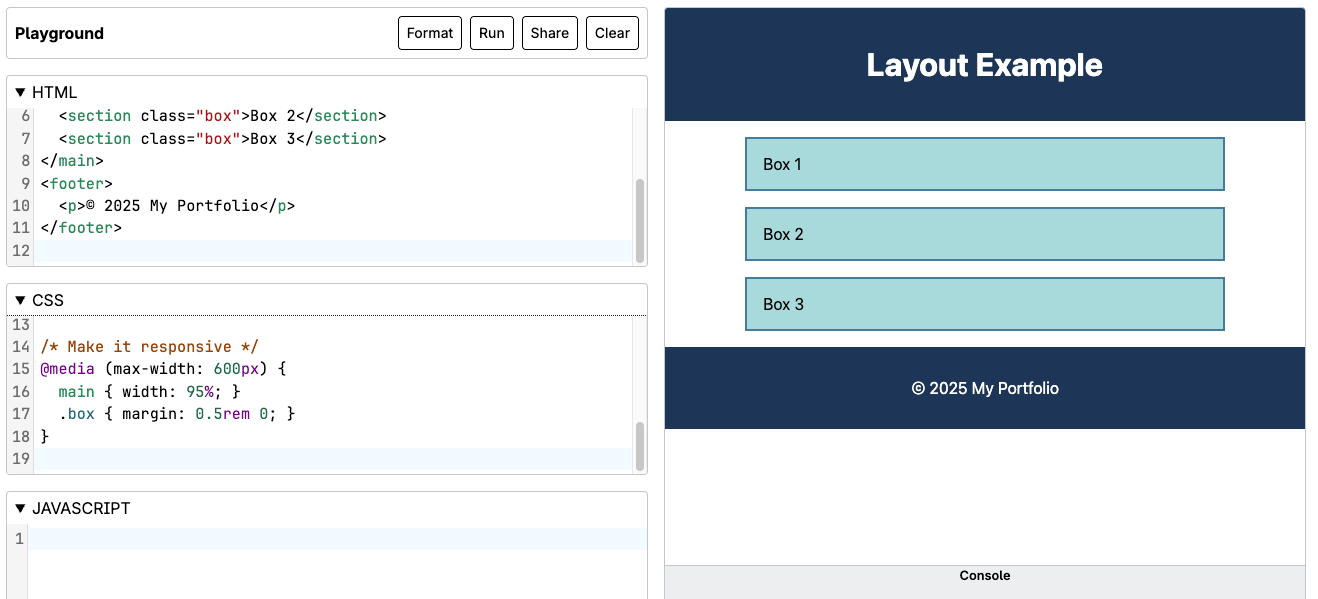
Task: Click the CSS editor scrollbar thumb
Action: coord(640,446)
